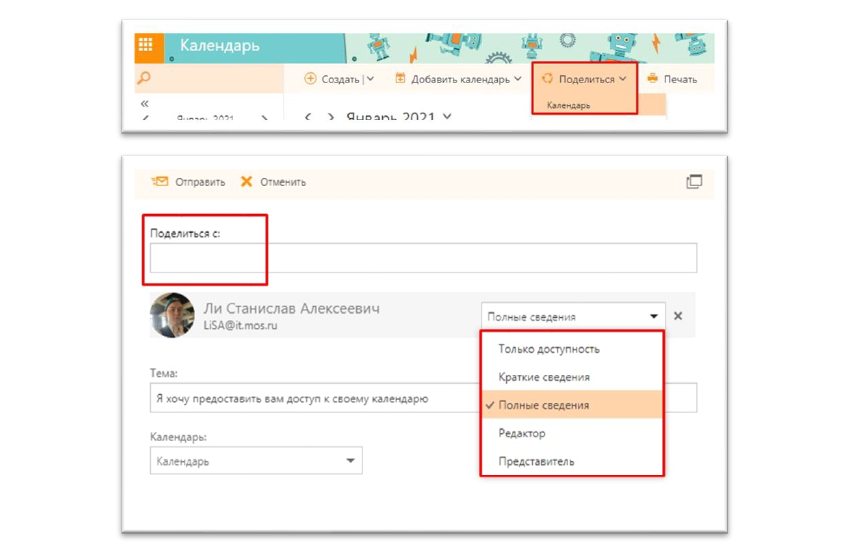Click the printer icon for Печать

pyautogui.click(x=653, y=79)
